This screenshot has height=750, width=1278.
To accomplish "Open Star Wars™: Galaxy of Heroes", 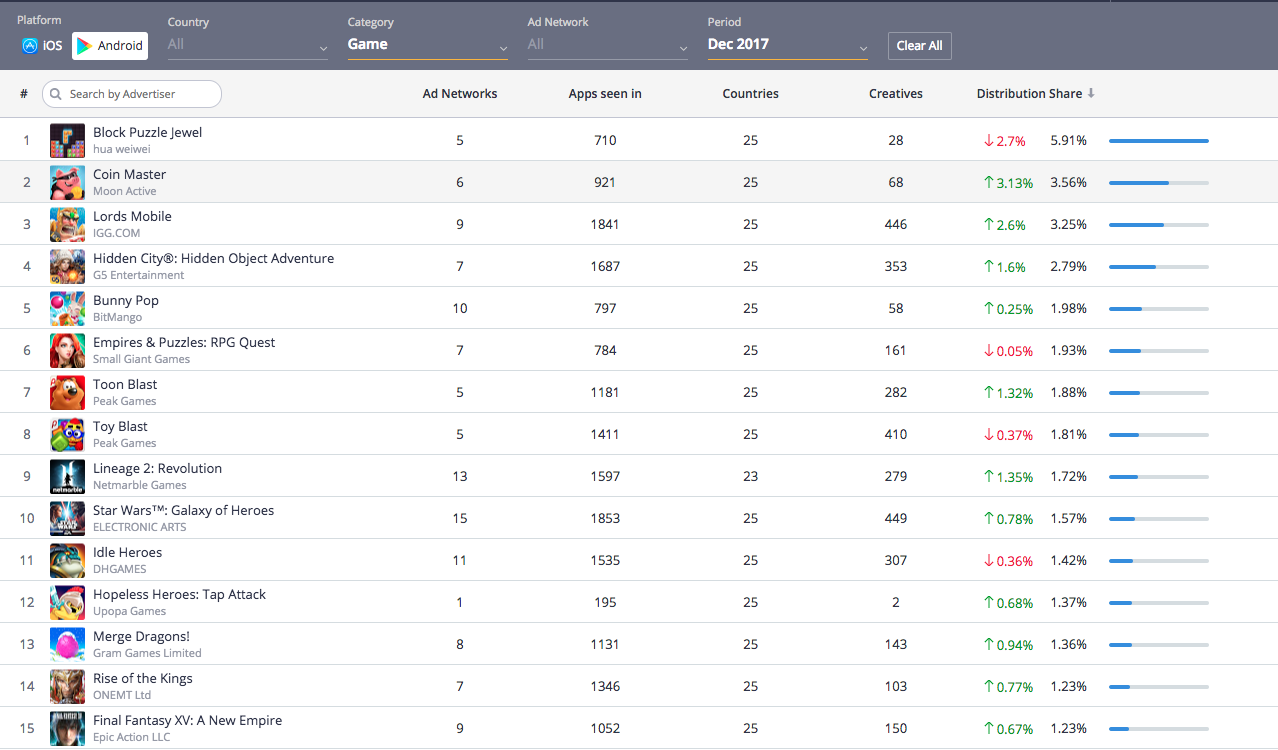I will [183, 510].
